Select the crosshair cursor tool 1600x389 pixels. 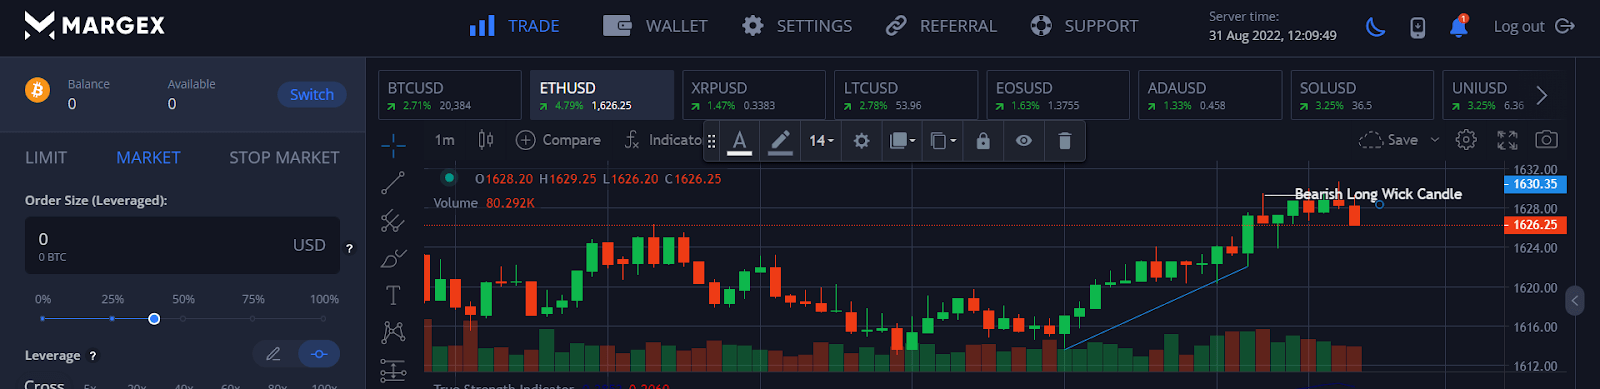point(393,146)
